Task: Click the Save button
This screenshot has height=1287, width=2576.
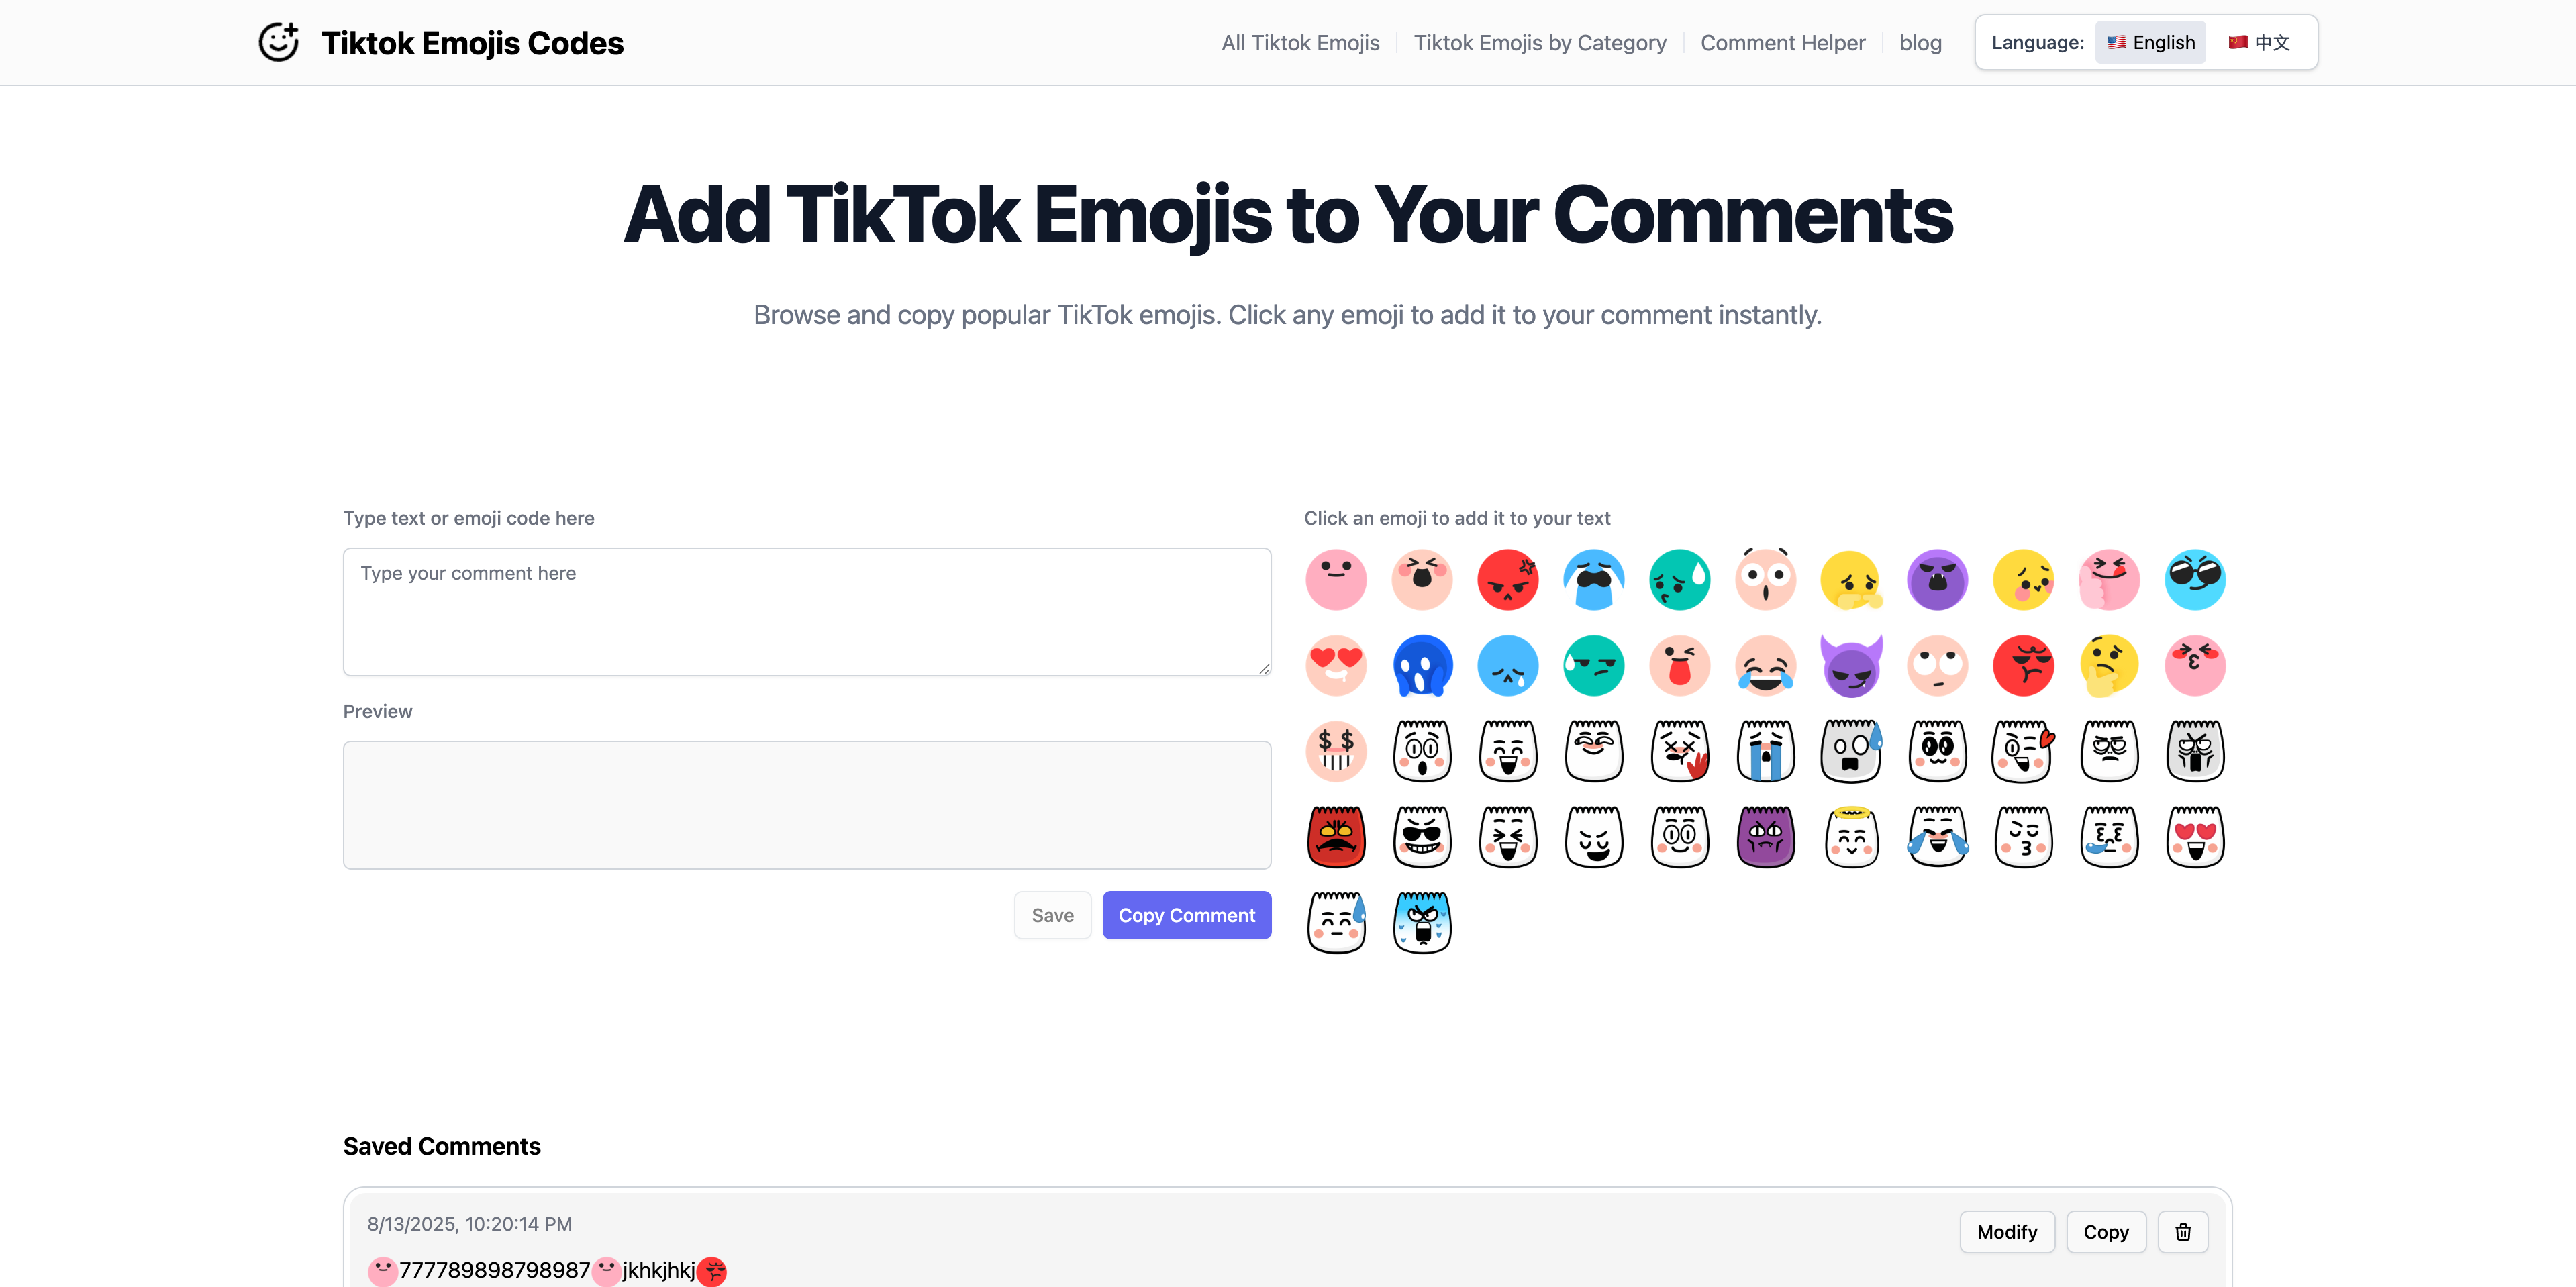Action: (1053, 915)
